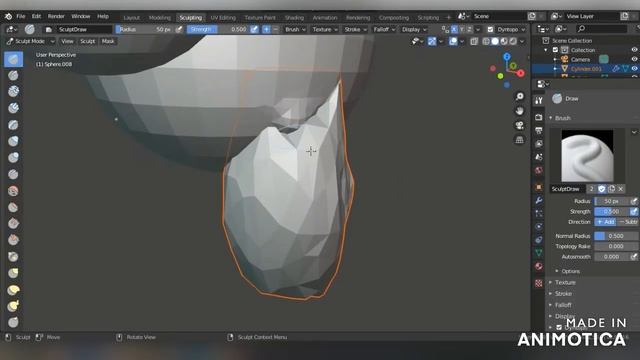Open Particles properties tab icon

pyautogui.click(x=539, y=213)
